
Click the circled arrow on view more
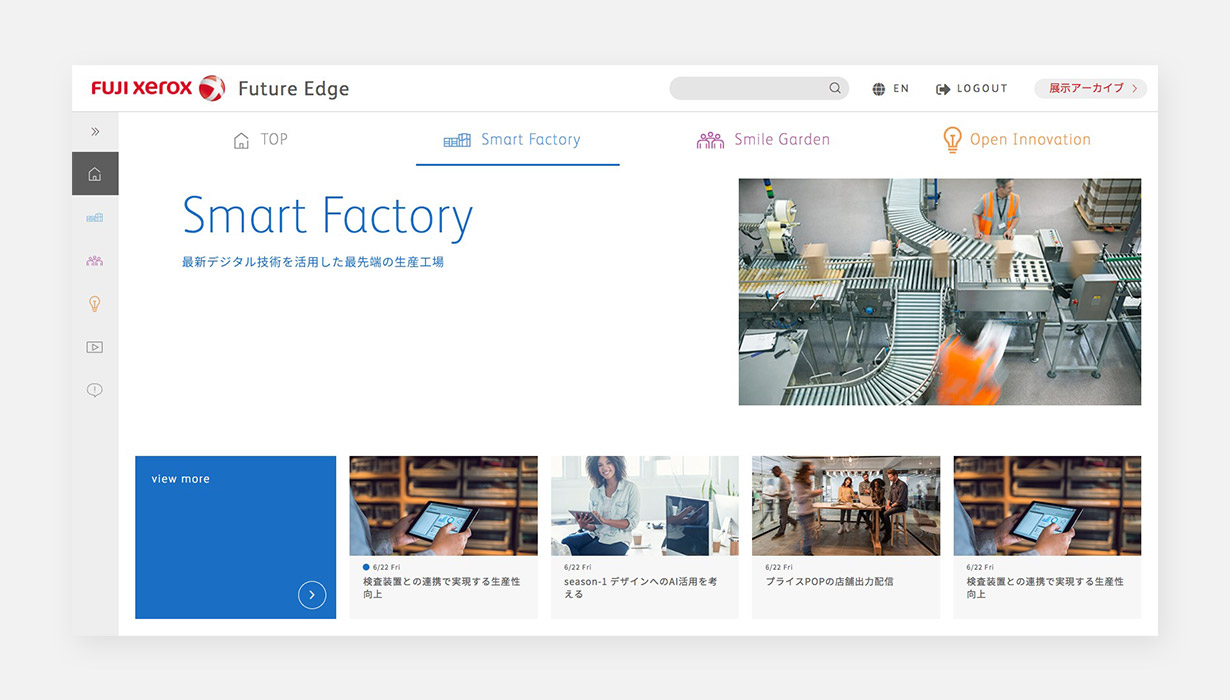click(x=312, y=595)
